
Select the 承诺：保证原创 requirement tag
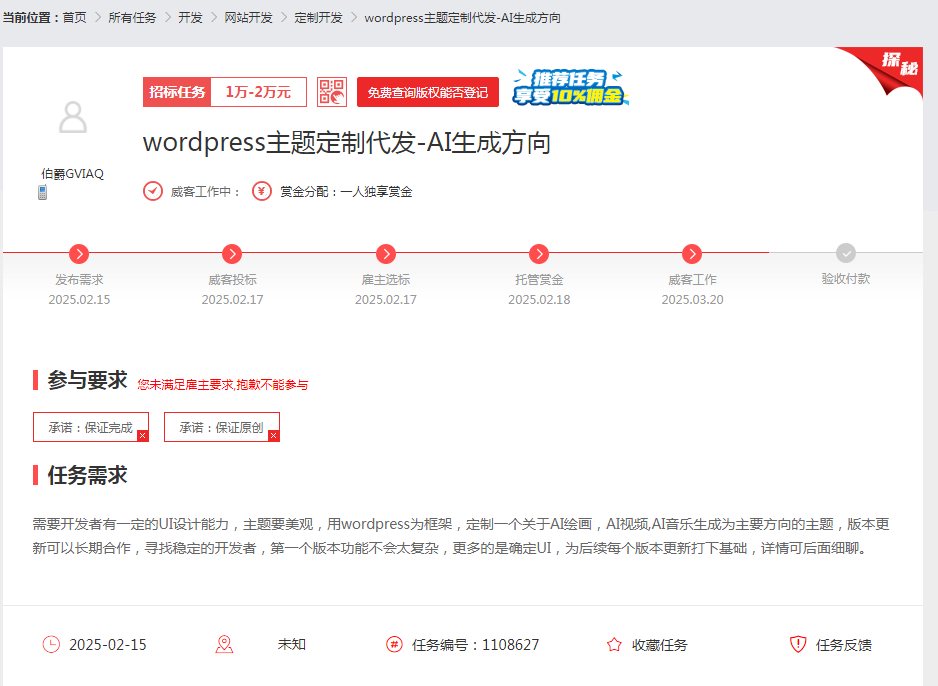(222, 427)
